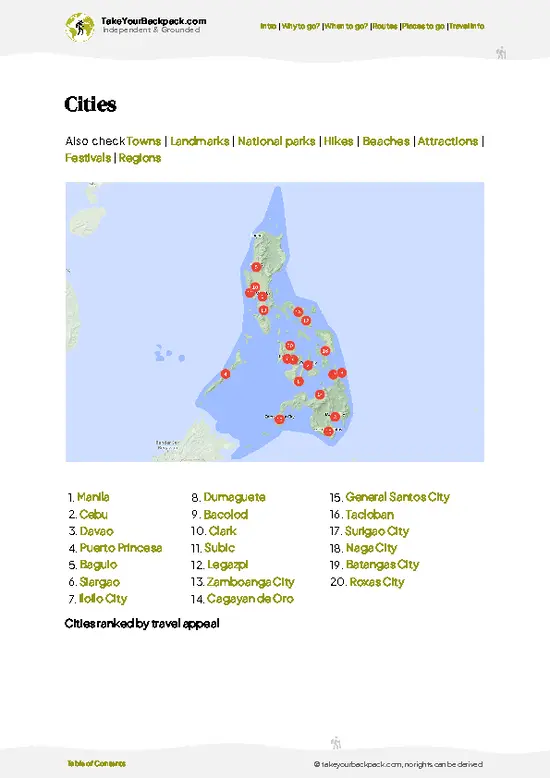Open the Roxas City link
The image size is (550, 778).
click(x=377, y=582)
